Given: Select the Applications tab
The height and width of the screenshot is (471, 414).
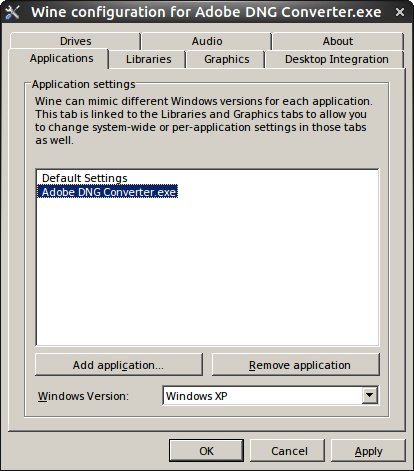Looking at the screenshot, I should (x=61, y=59).
